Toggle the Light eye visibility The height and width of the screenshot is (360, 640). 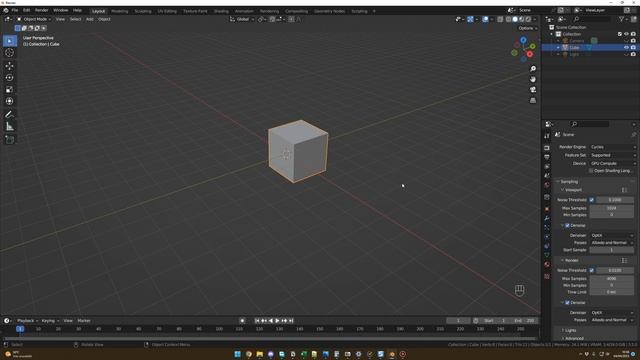click(x=626, y=54)
